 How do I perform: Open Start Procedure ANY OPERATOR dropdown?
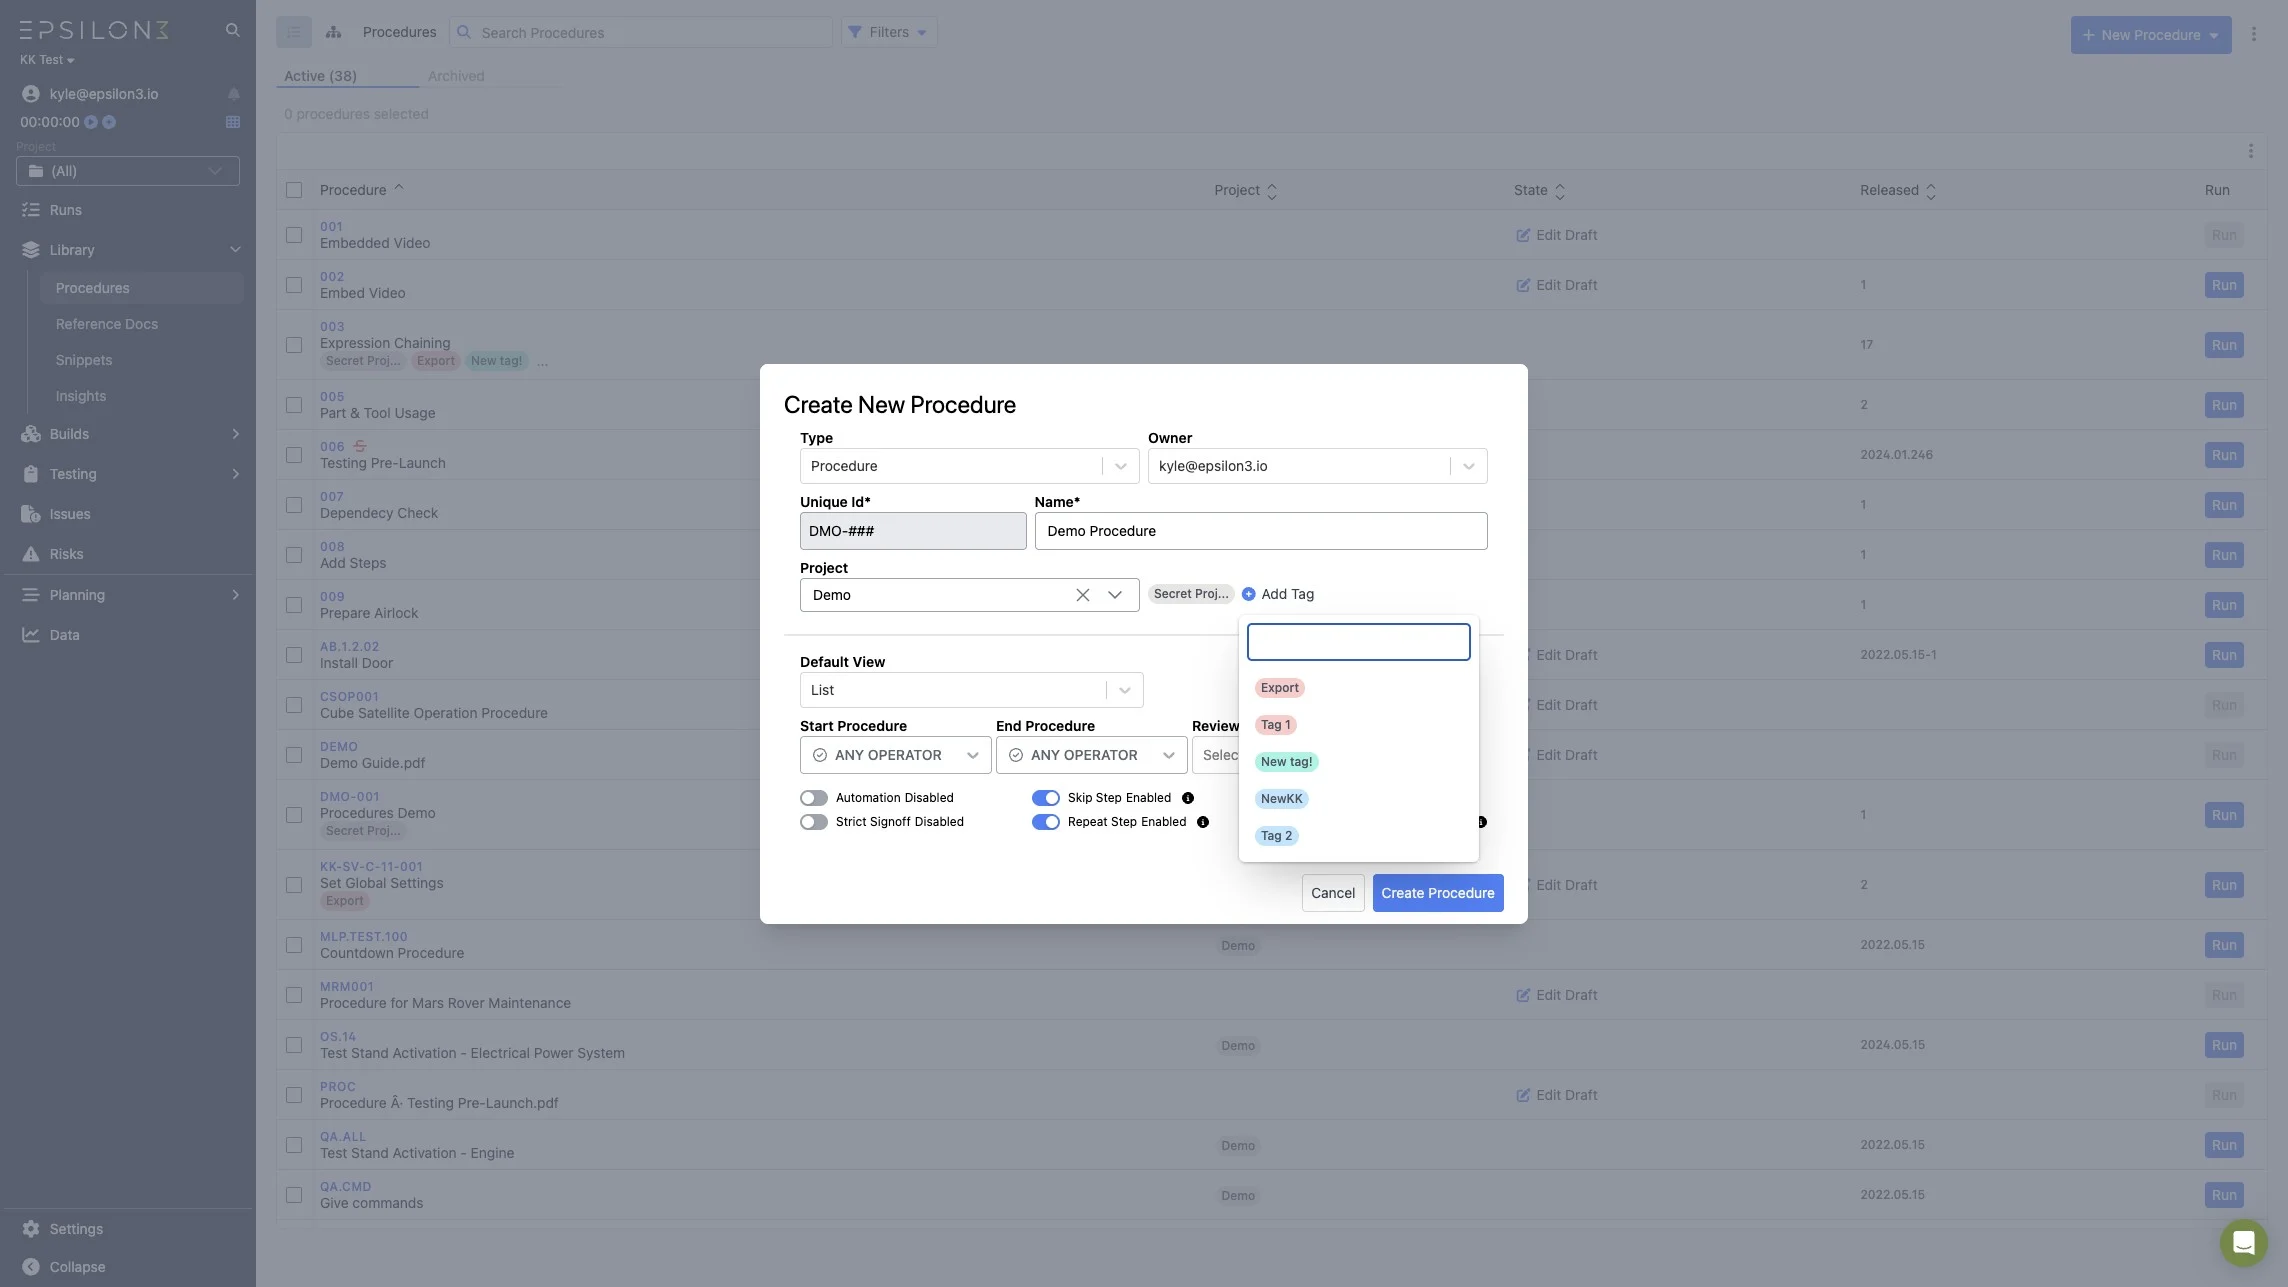pos(895,755)
